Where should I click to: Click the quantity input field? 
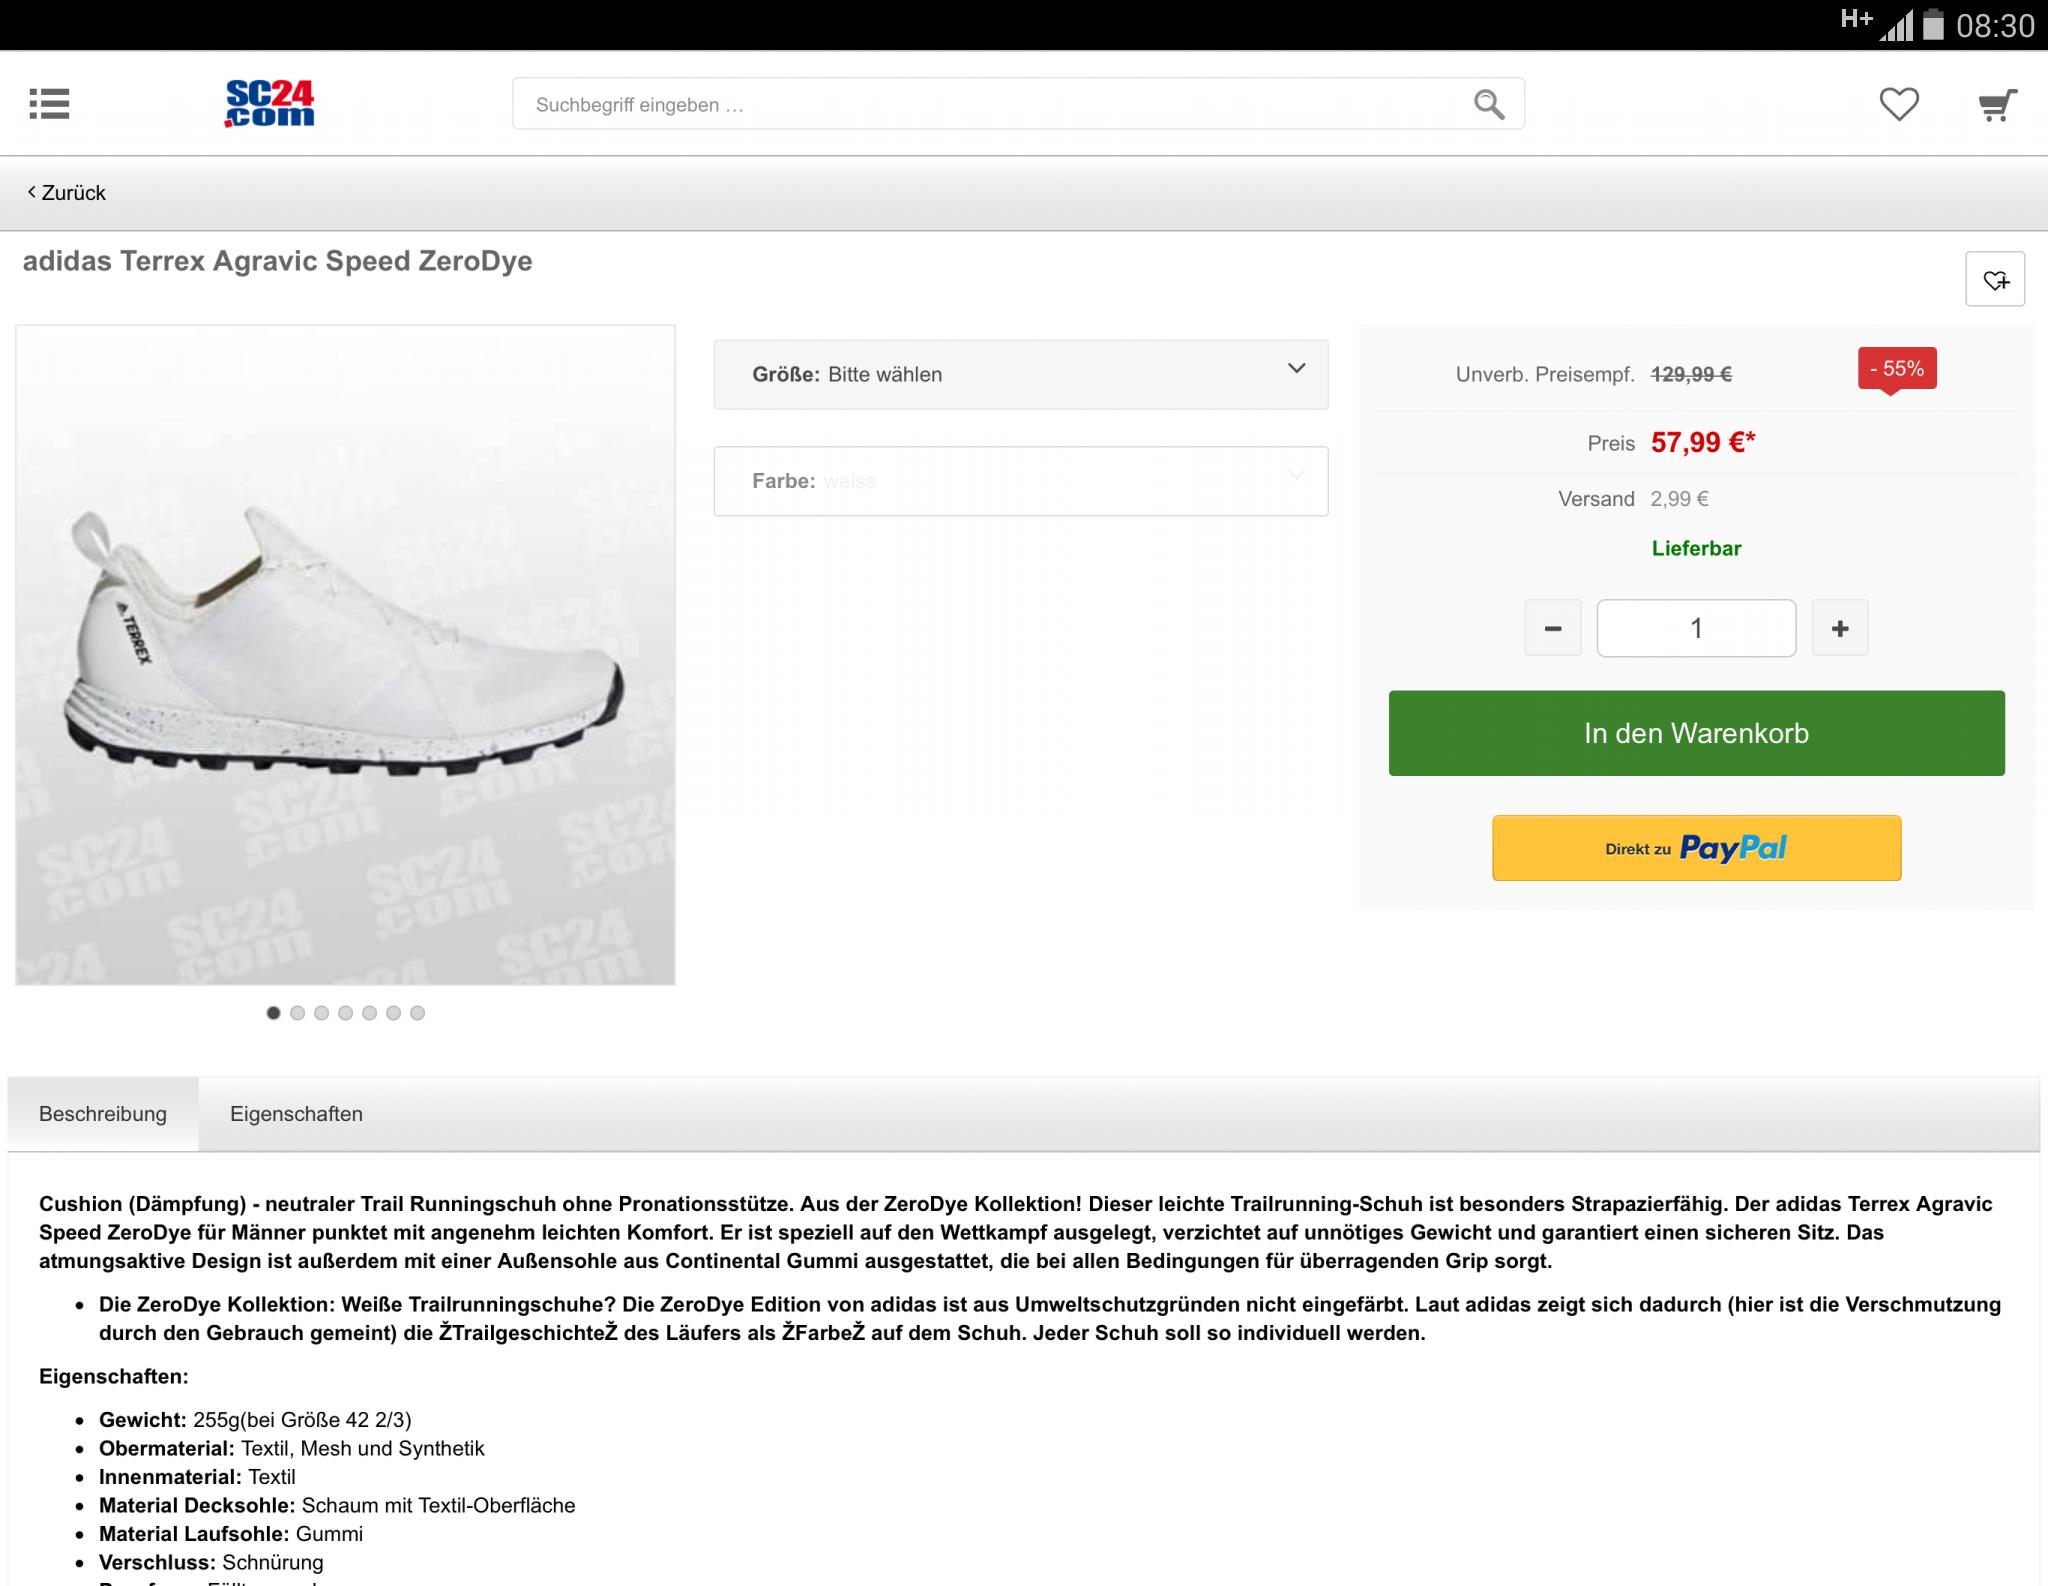click(x=1696, y=628)
